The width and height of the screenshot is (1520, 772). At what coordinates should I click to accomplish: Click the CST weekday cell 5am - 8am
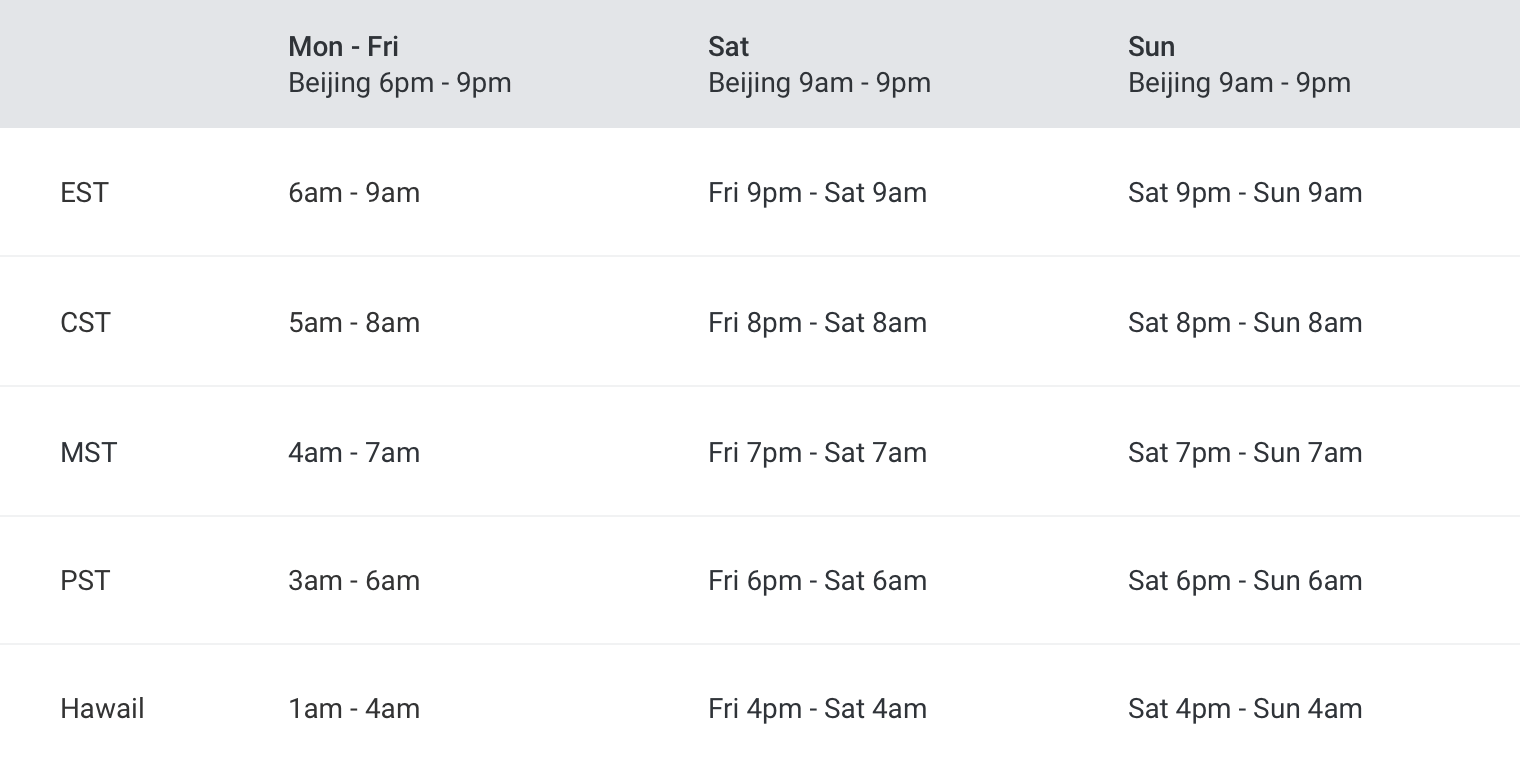pos(354,322)
